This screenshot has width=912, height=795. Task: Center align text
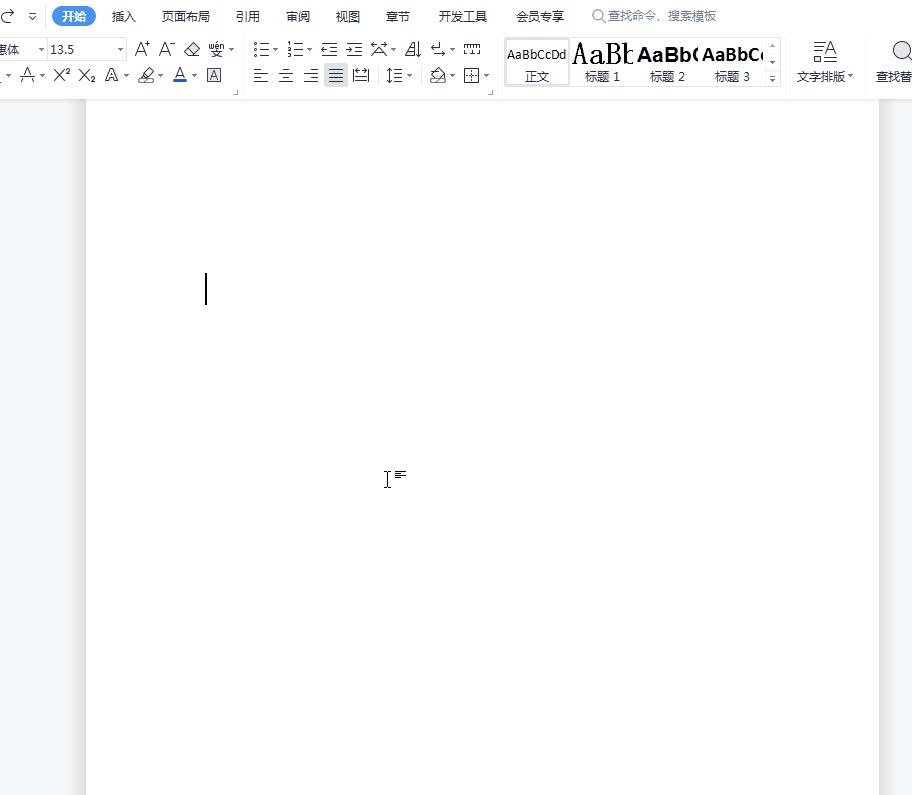[x=286, y=75]
